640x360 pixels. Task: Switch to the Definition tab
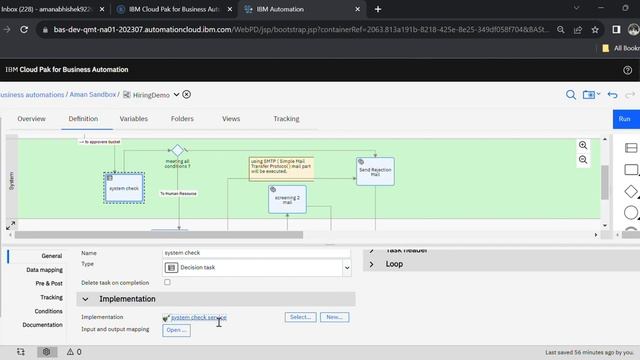[83, 119]
